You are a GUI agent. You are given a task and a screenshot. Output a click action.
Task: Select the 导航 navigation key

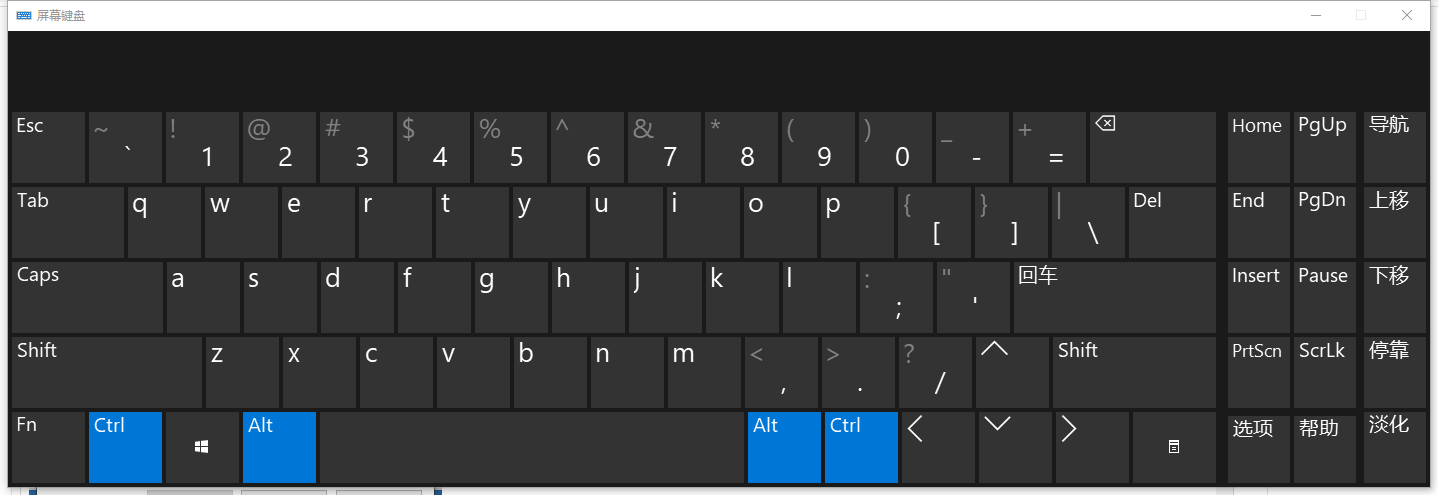1394,147
